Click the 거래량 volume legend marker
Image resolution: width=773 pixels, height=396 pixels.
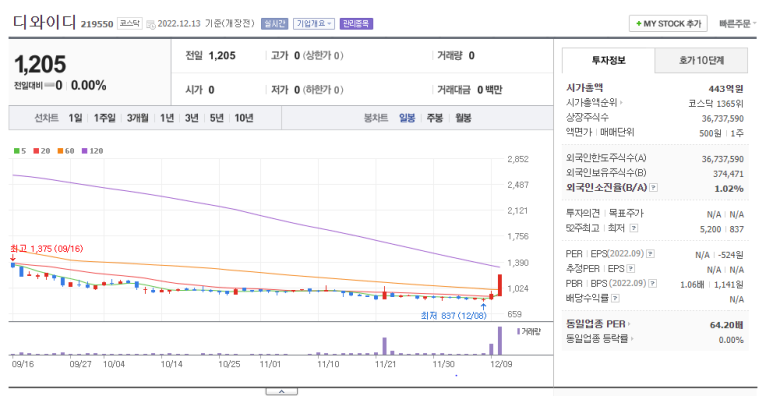click(x=528, y=332)
